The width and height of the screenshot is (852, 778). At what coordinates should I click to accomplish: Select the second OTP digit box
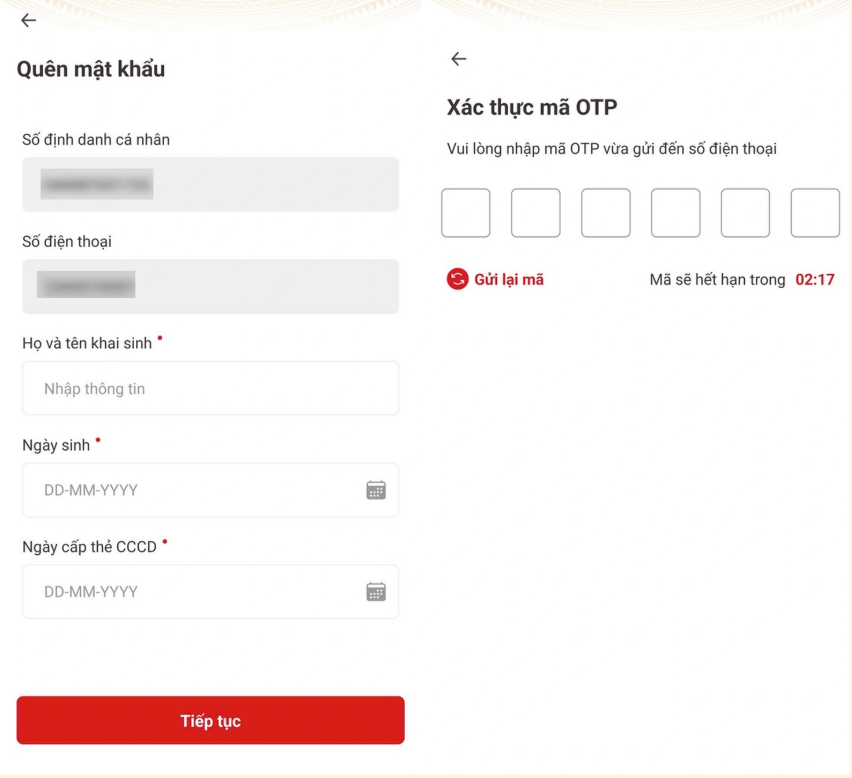(x=536, y=213)
